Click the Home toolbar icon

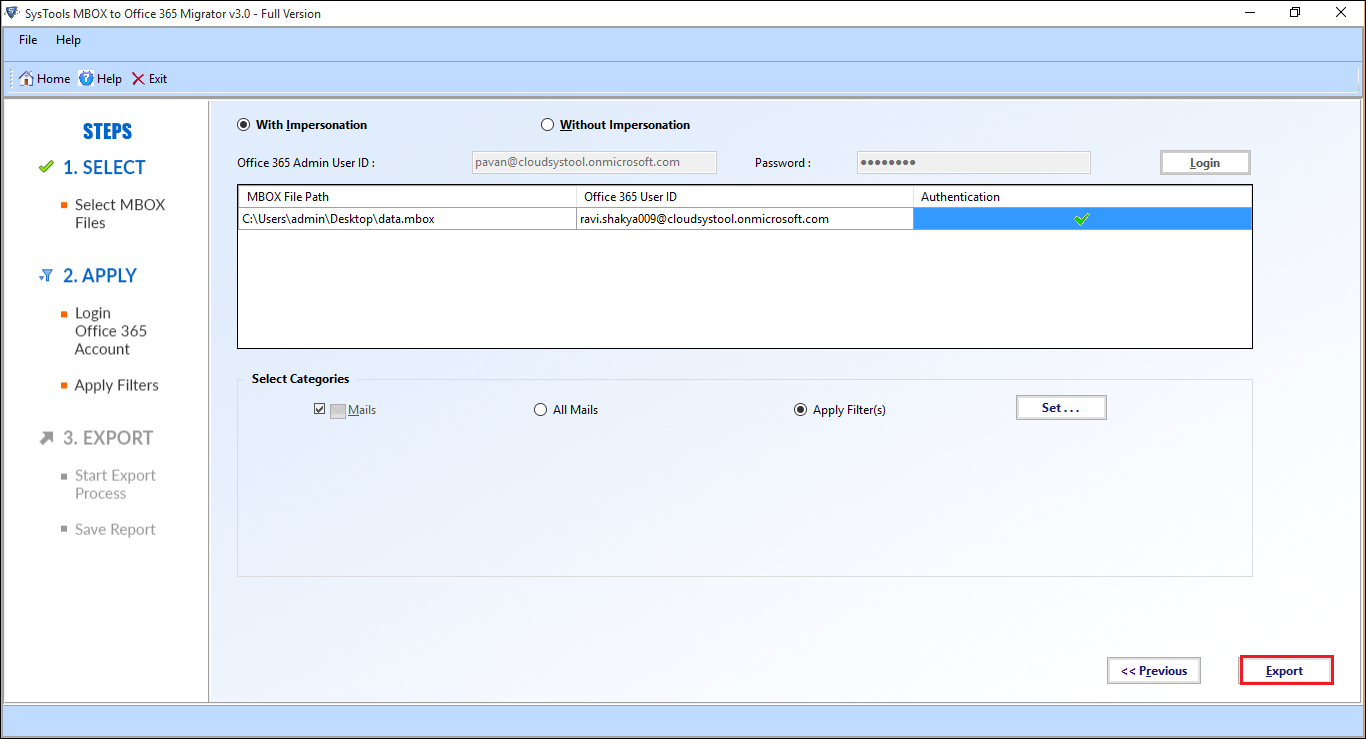tap(27, 78)
